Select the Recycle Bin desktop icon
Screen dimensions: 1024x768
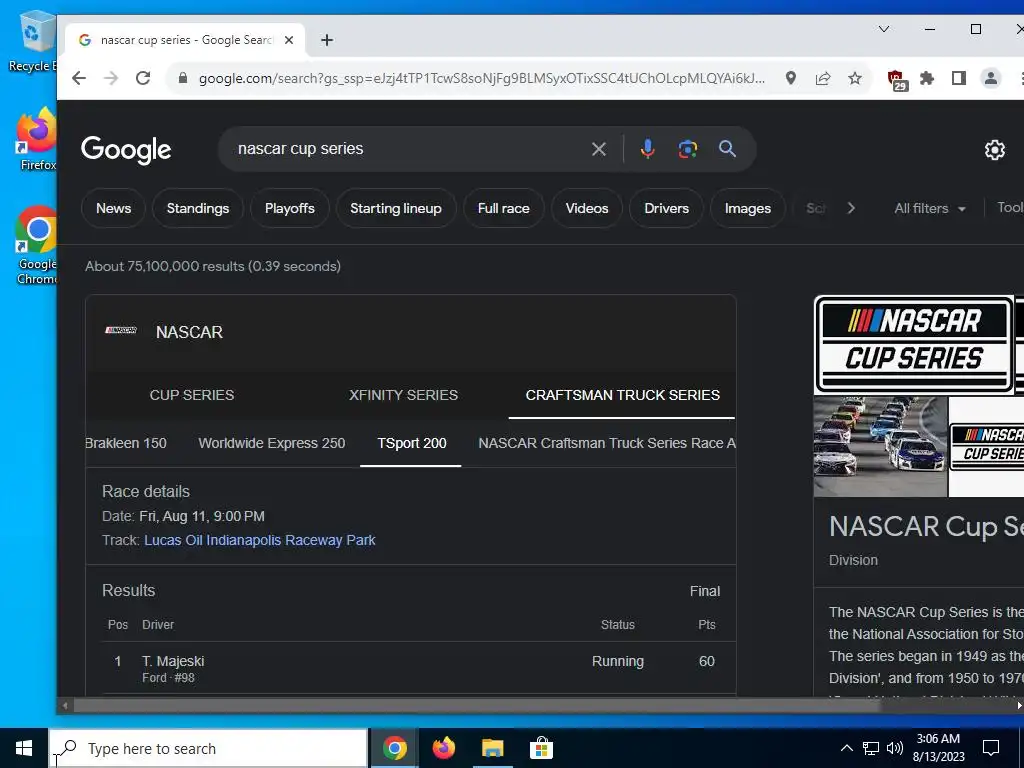coord(33,42)
